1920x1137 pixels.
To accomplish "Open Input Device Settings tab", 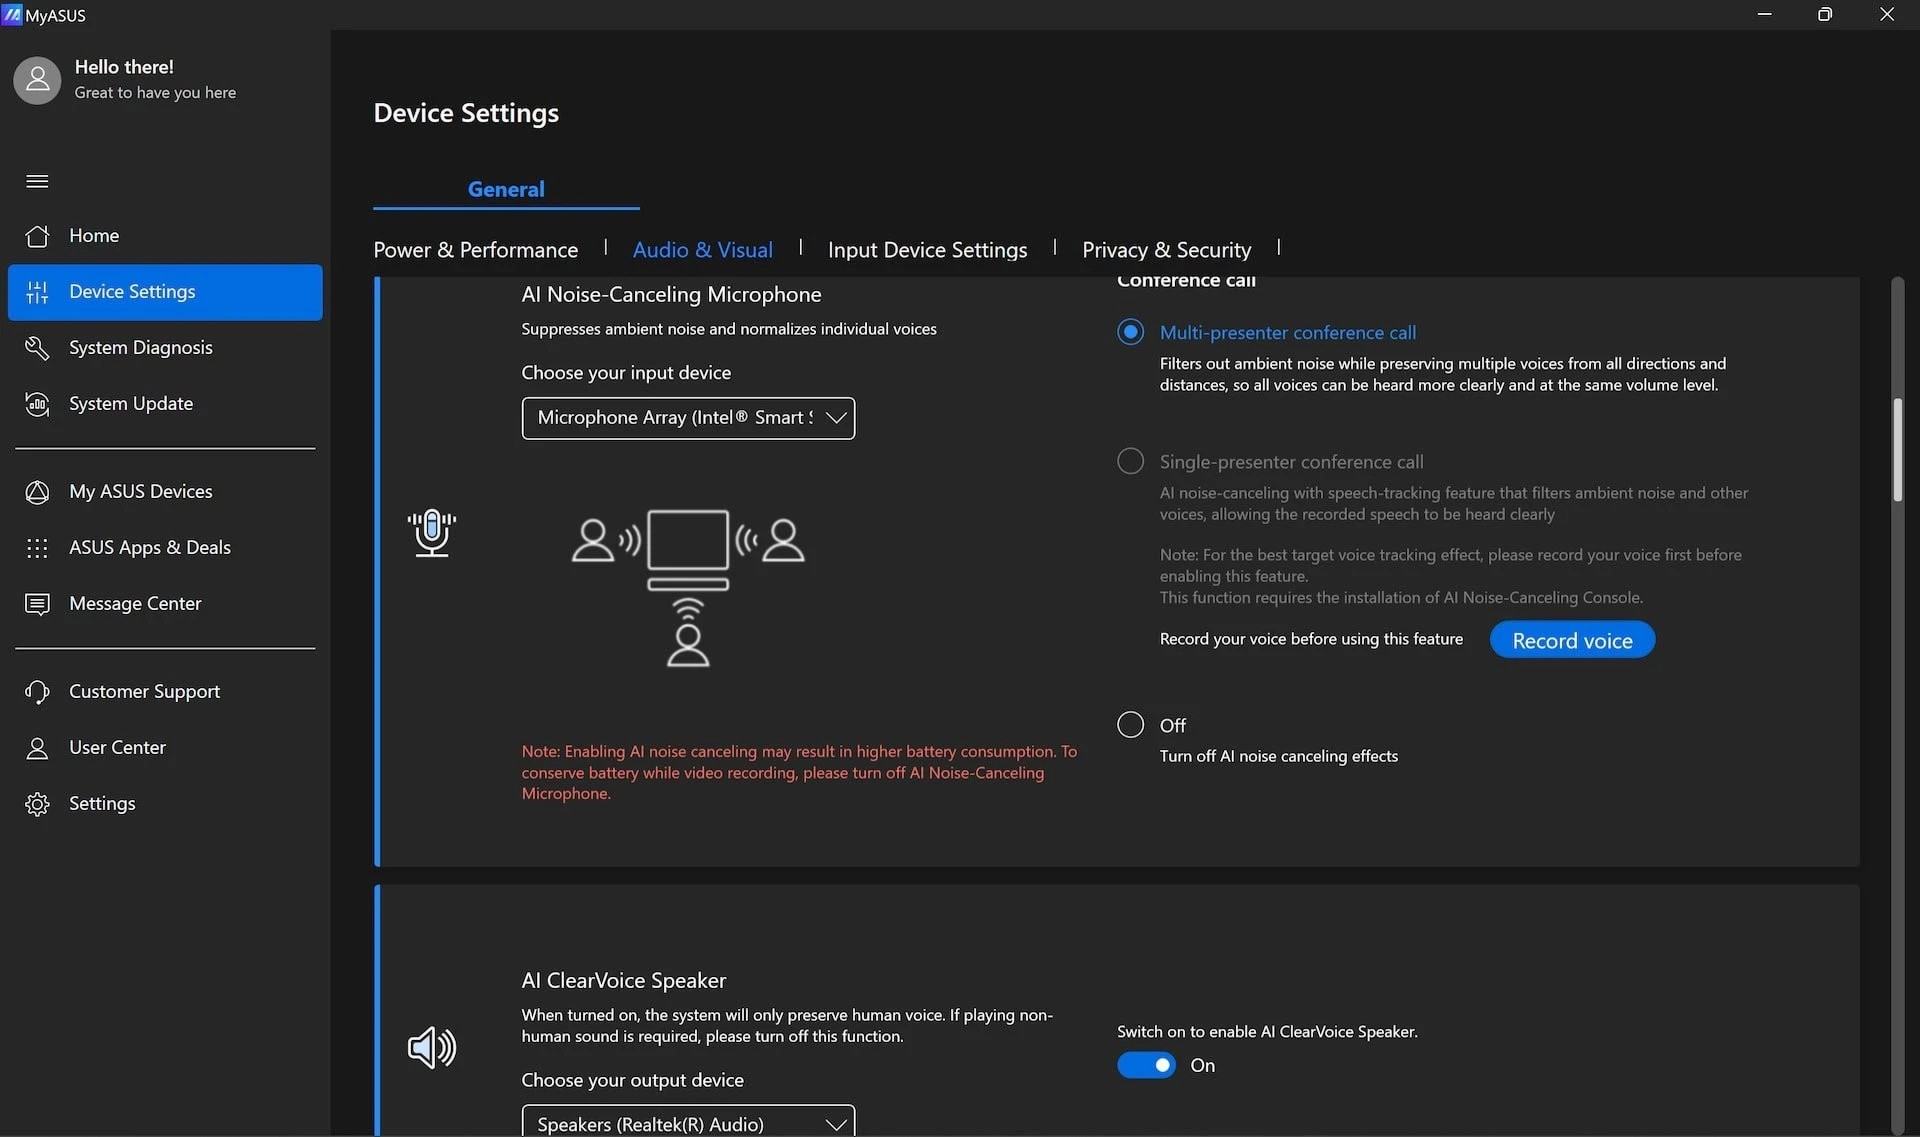I will (x=927, y=250).
